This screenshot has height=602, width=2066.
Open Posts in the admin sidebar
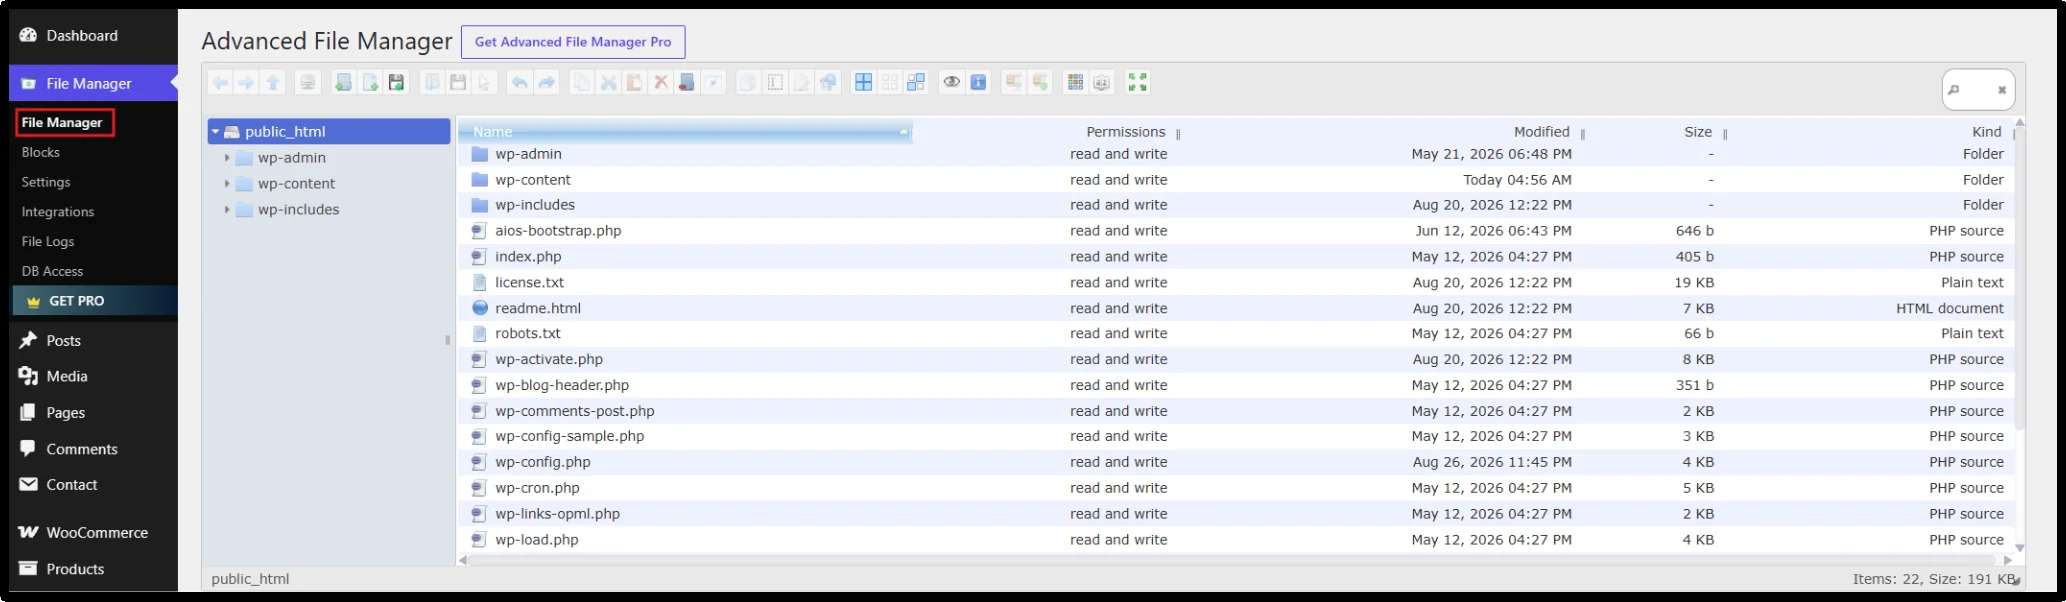(x=63, y=341)
